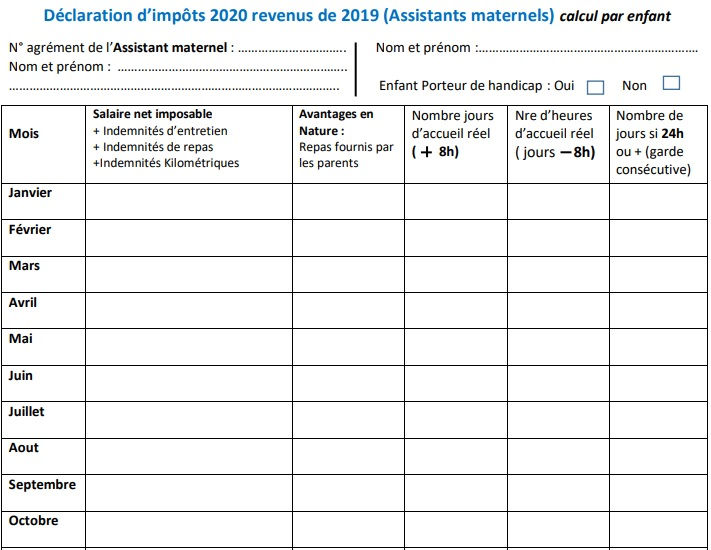Click Mars nombre jours d'accueil cell
The height and width of the screenshot is (550, 711).
click(456, 274)
